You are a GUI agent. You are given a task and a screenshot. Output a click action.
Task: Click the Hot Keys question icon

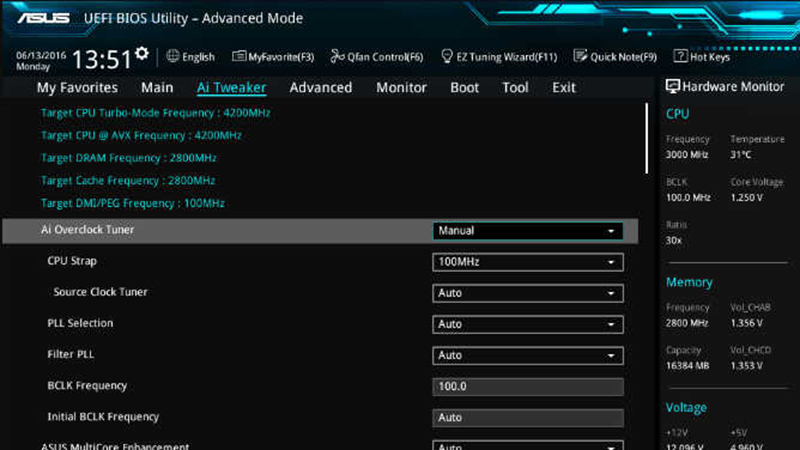(680, 56)
